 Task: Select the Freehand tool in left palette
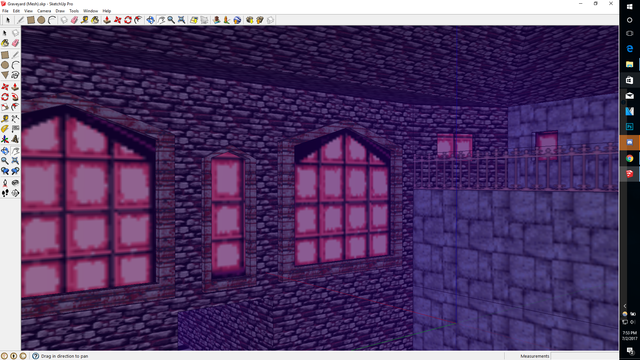click(15, 75)
